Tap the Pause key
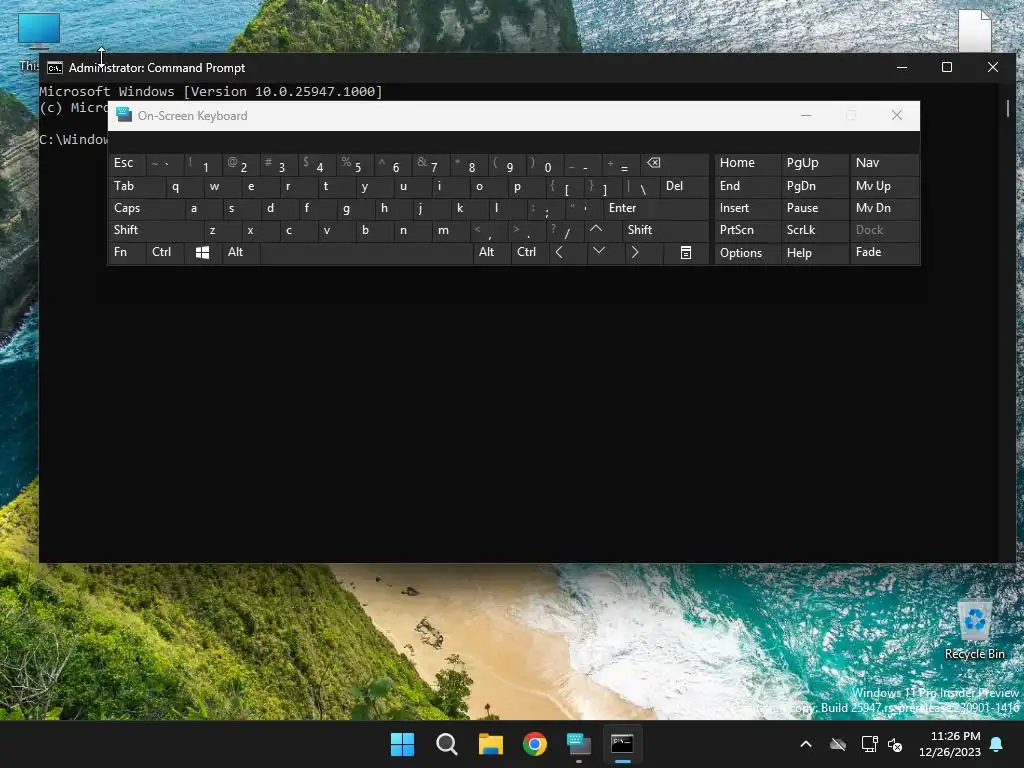Screen dimensions: 1024x768 [814, 208]
